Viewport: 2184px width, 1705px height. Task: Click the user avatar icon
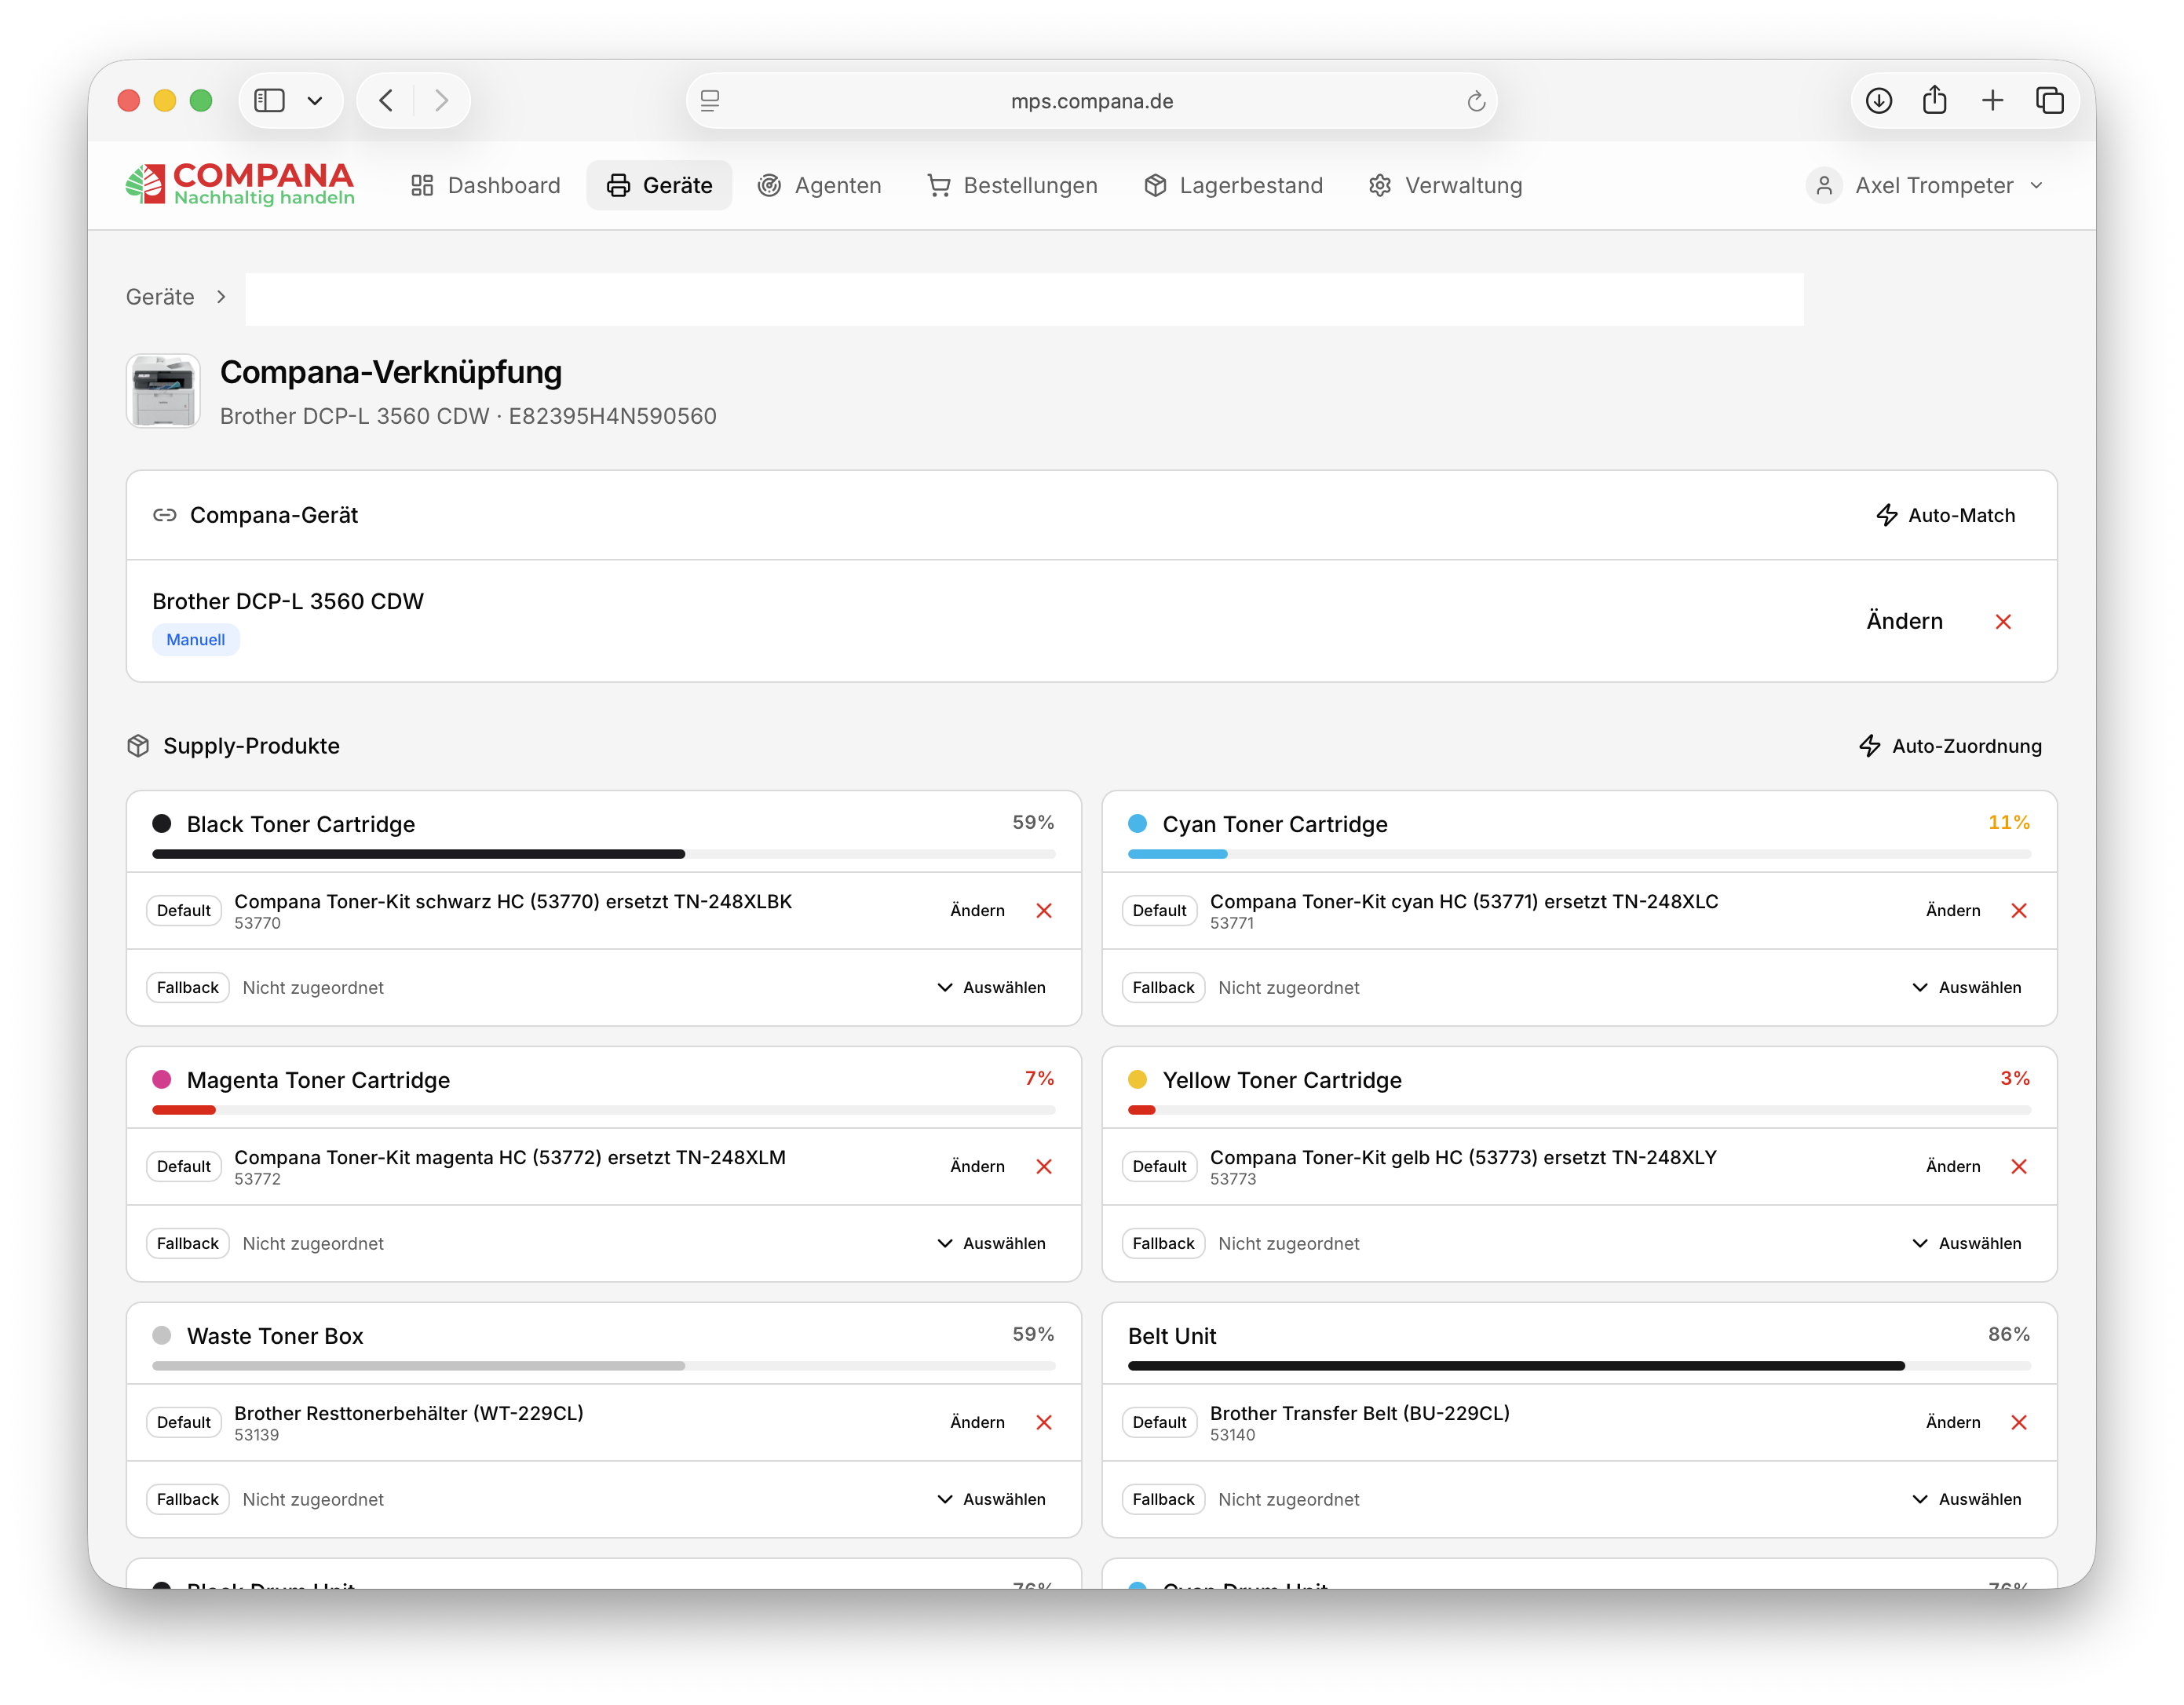[1824, 185]
